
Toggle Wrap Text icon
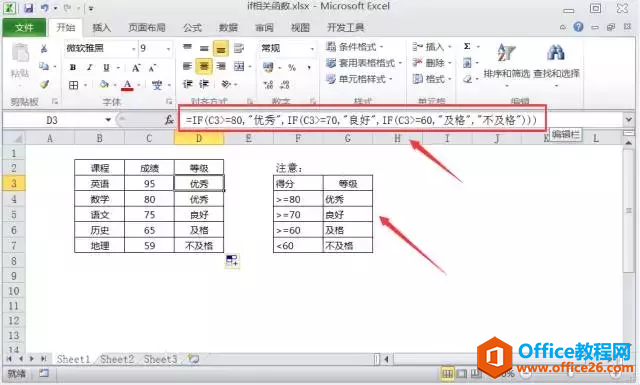coord(239,48)
